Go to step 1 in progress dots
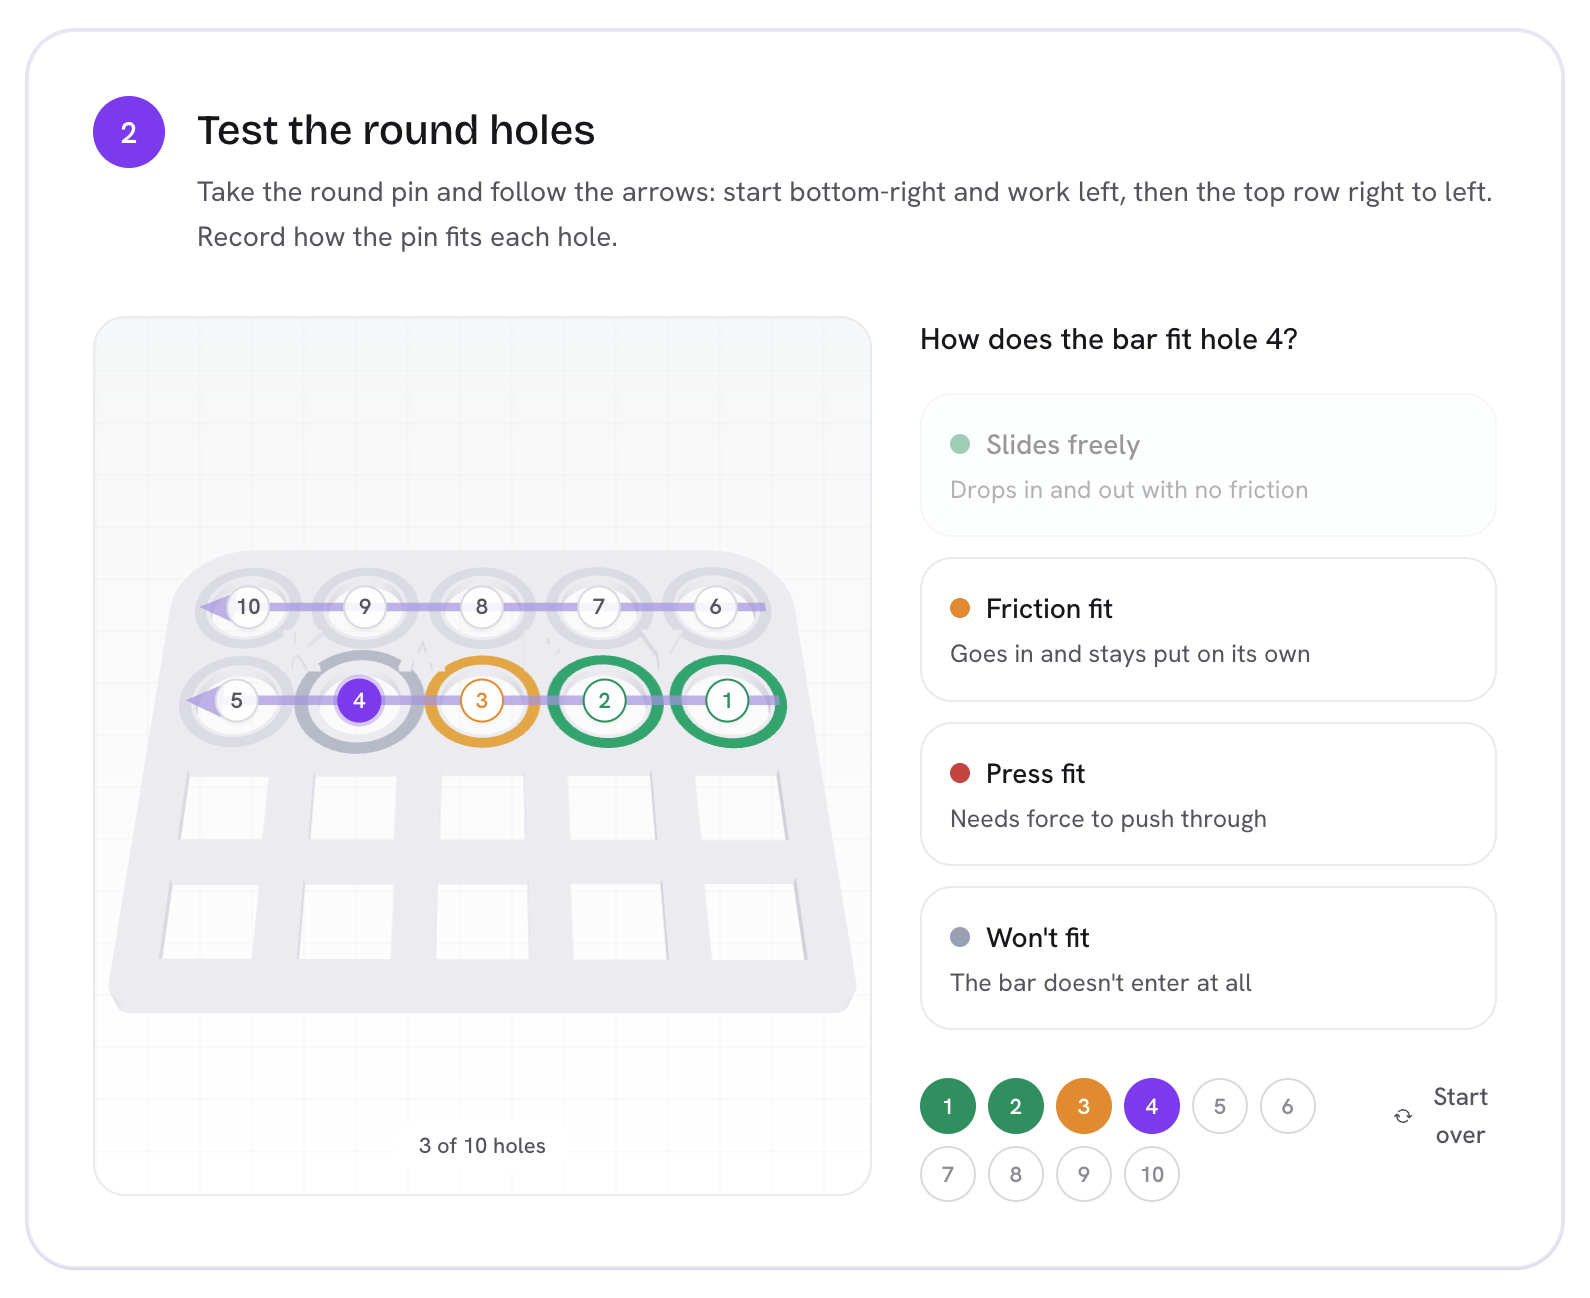The image size is (1590, 1298). pyautogui.click(x=948, y=1106)
